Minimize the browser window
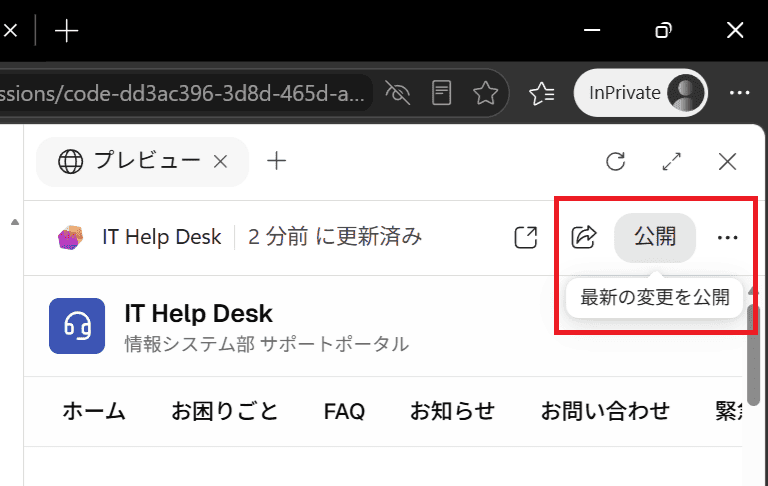Viewport: 768px width, 486px height. pos(592,30)
